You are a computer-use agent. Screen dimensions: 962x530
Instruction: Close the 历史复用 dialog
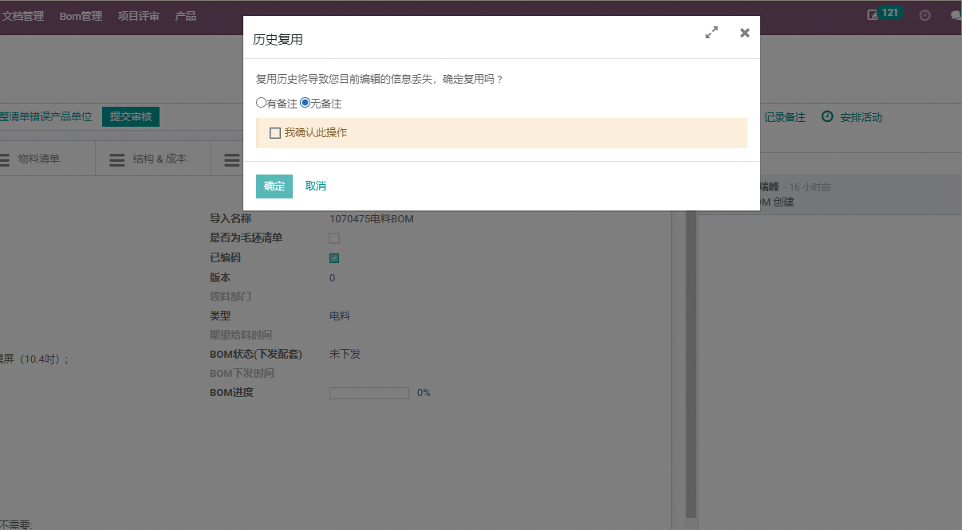point(744,33)
